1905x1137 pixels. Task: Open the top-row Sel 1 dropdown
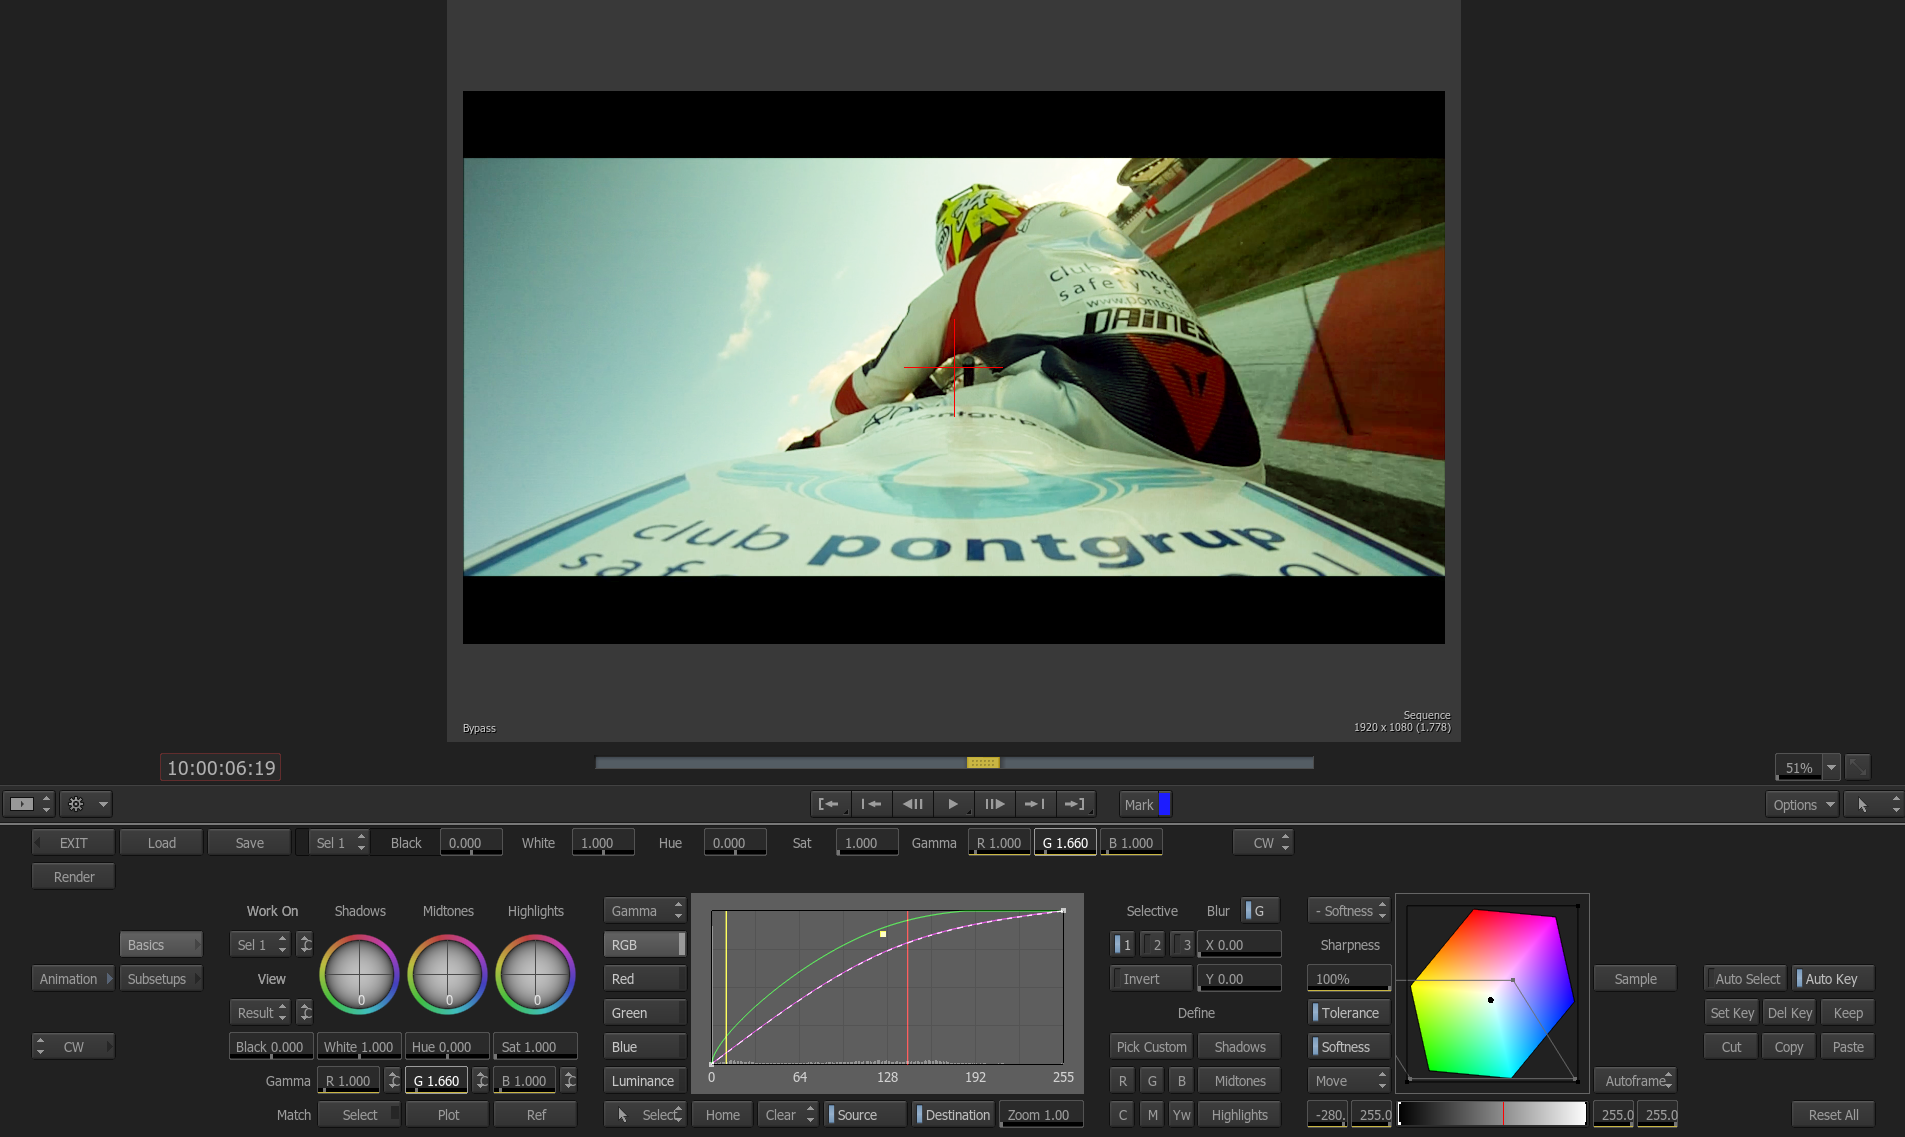tap(339, 843)
